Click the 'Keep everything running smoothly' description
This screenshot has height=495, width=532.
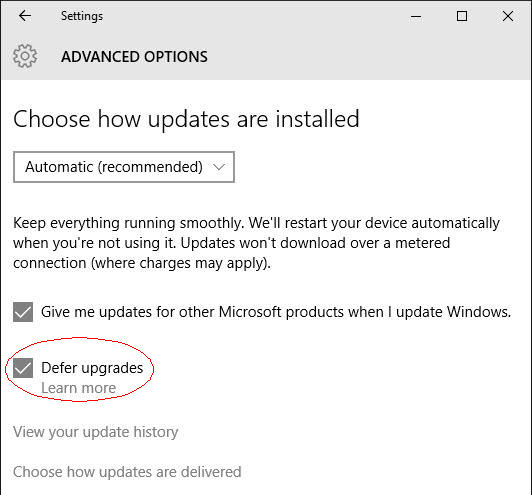[256, 243]
